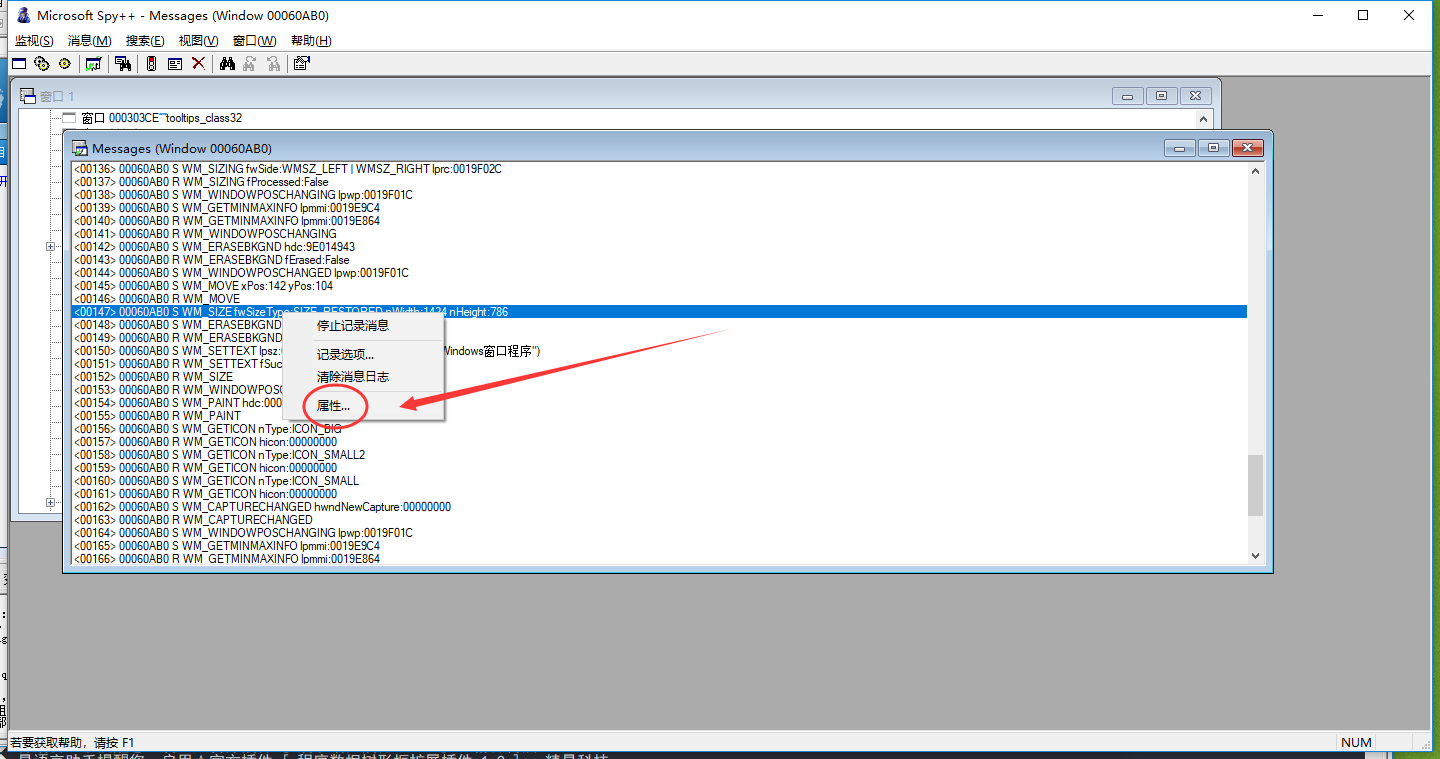The width and height of the screenshot is (1440, 759).
Task: Toggle the traffic light start/stop logging icon
Action: pyautogui.click(x=151, y=64)
